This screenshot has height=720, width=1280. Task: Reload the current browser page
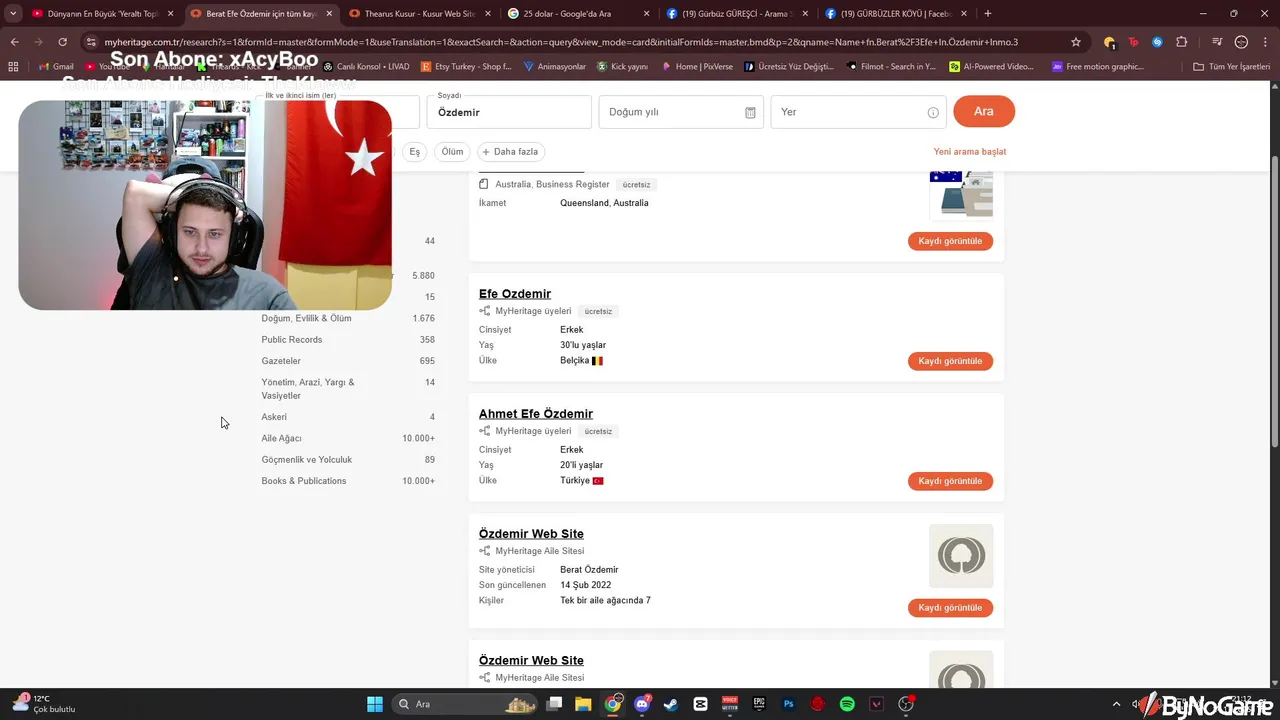(x=62, y=42)
